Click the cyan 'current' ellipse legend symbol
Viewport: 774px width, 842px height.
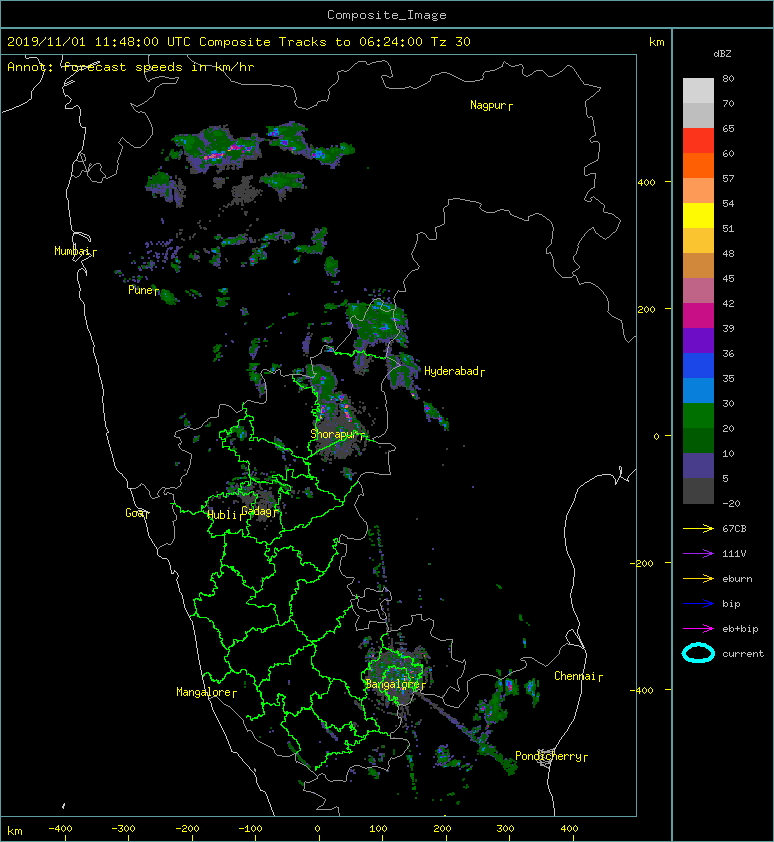point(698,654)
